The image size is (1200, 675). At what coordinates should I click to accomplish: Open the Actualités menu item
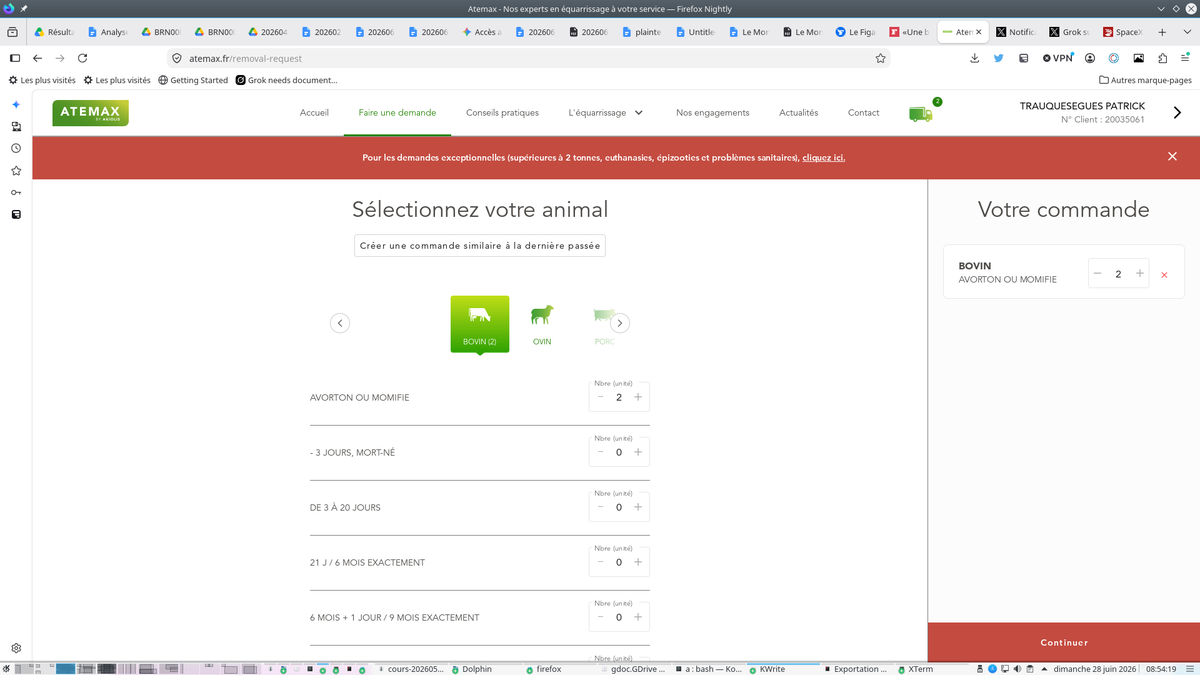pos(798,113)
